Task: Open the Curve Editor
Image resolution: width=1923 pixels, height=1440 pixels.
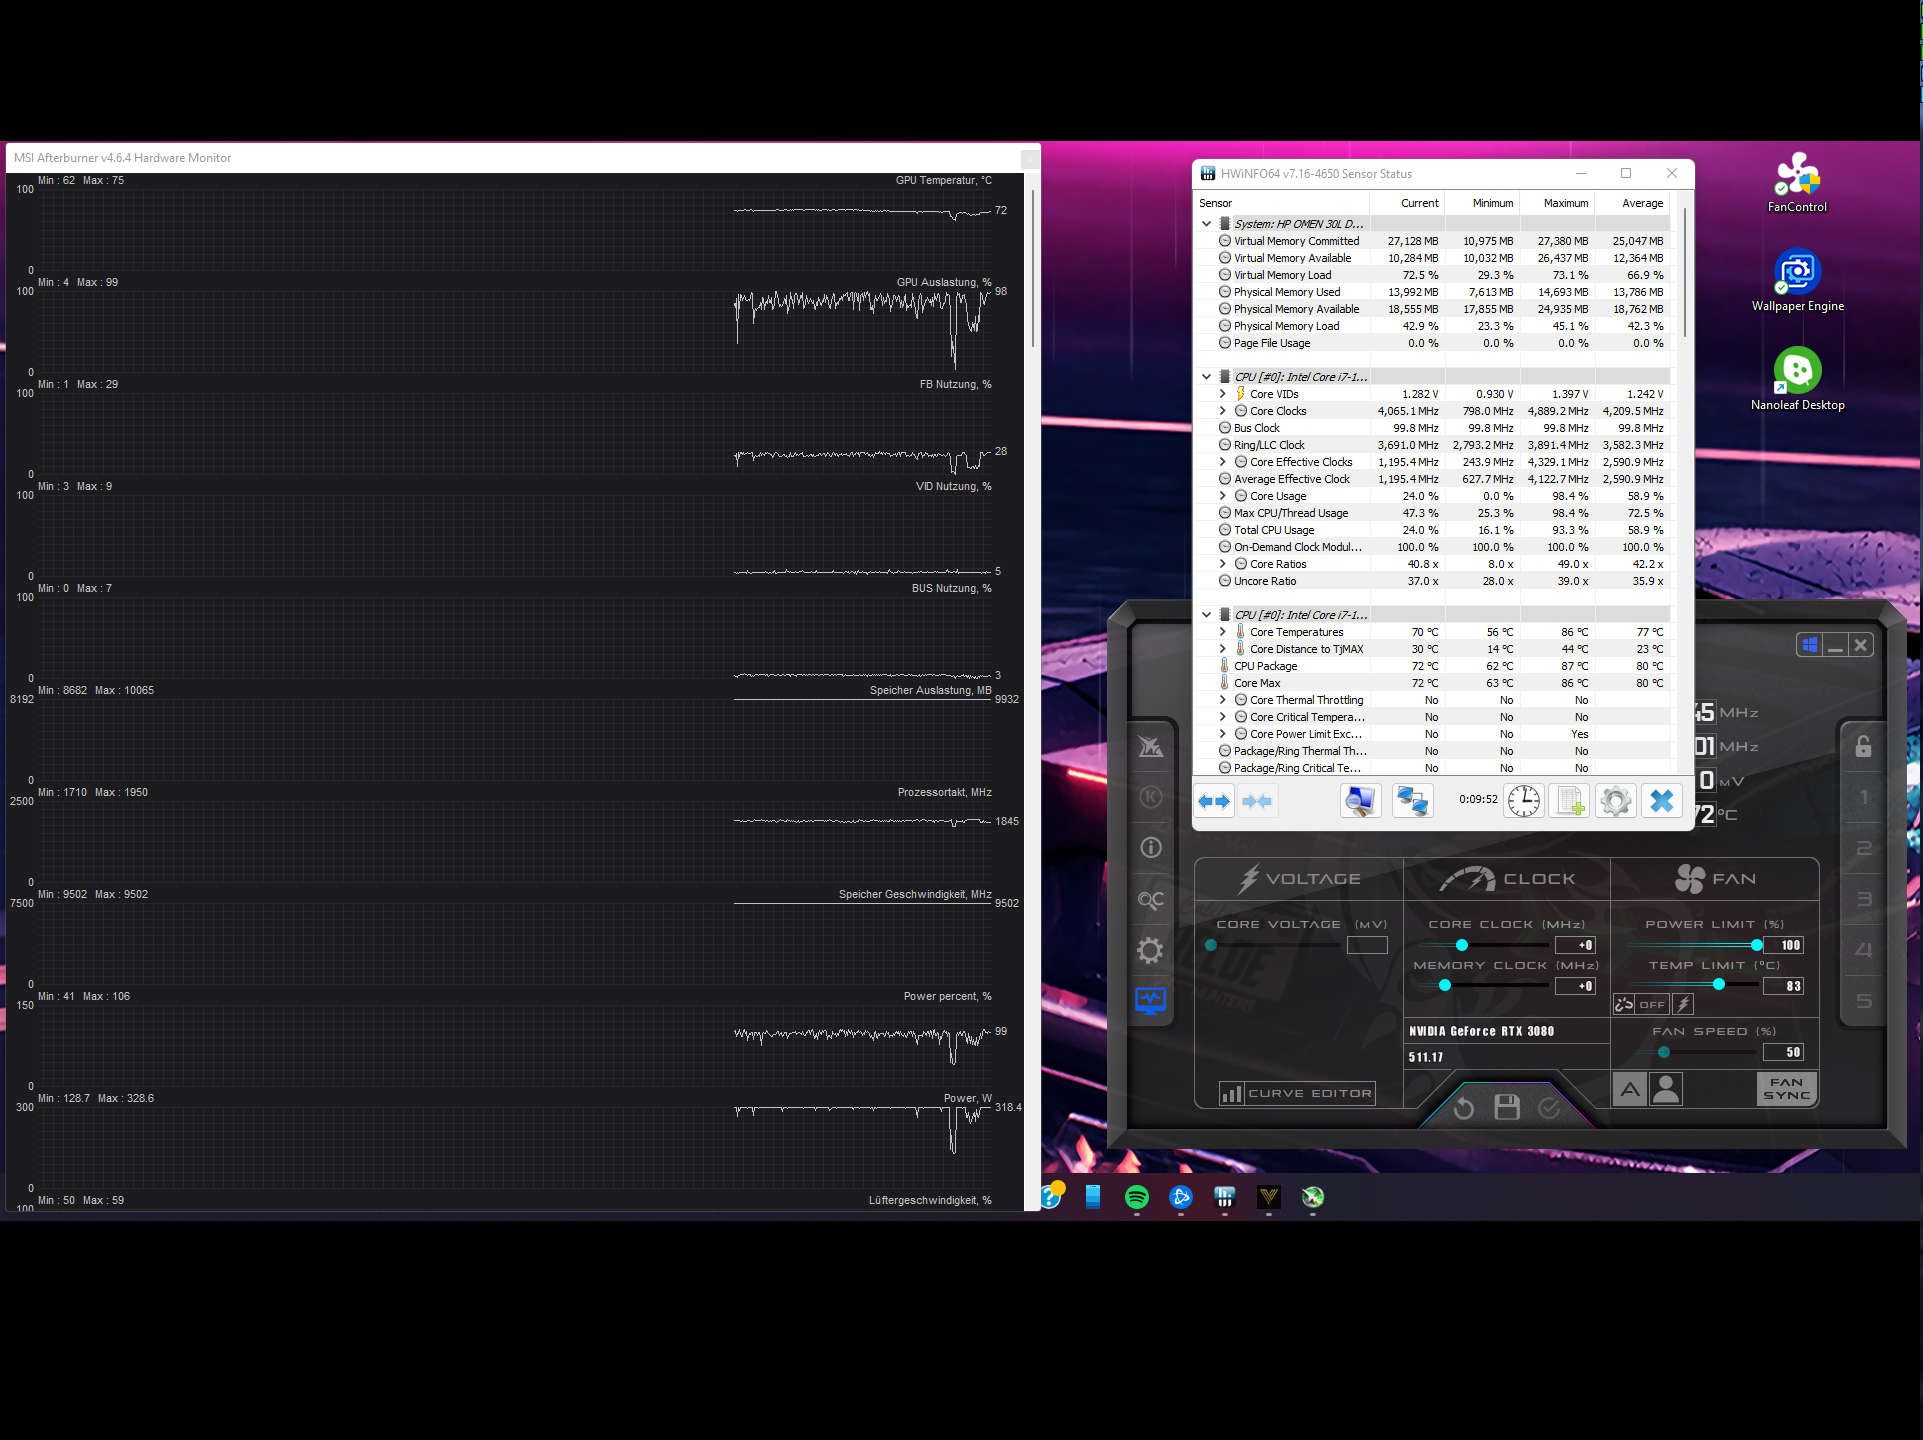Action: click(1297, 1093)
